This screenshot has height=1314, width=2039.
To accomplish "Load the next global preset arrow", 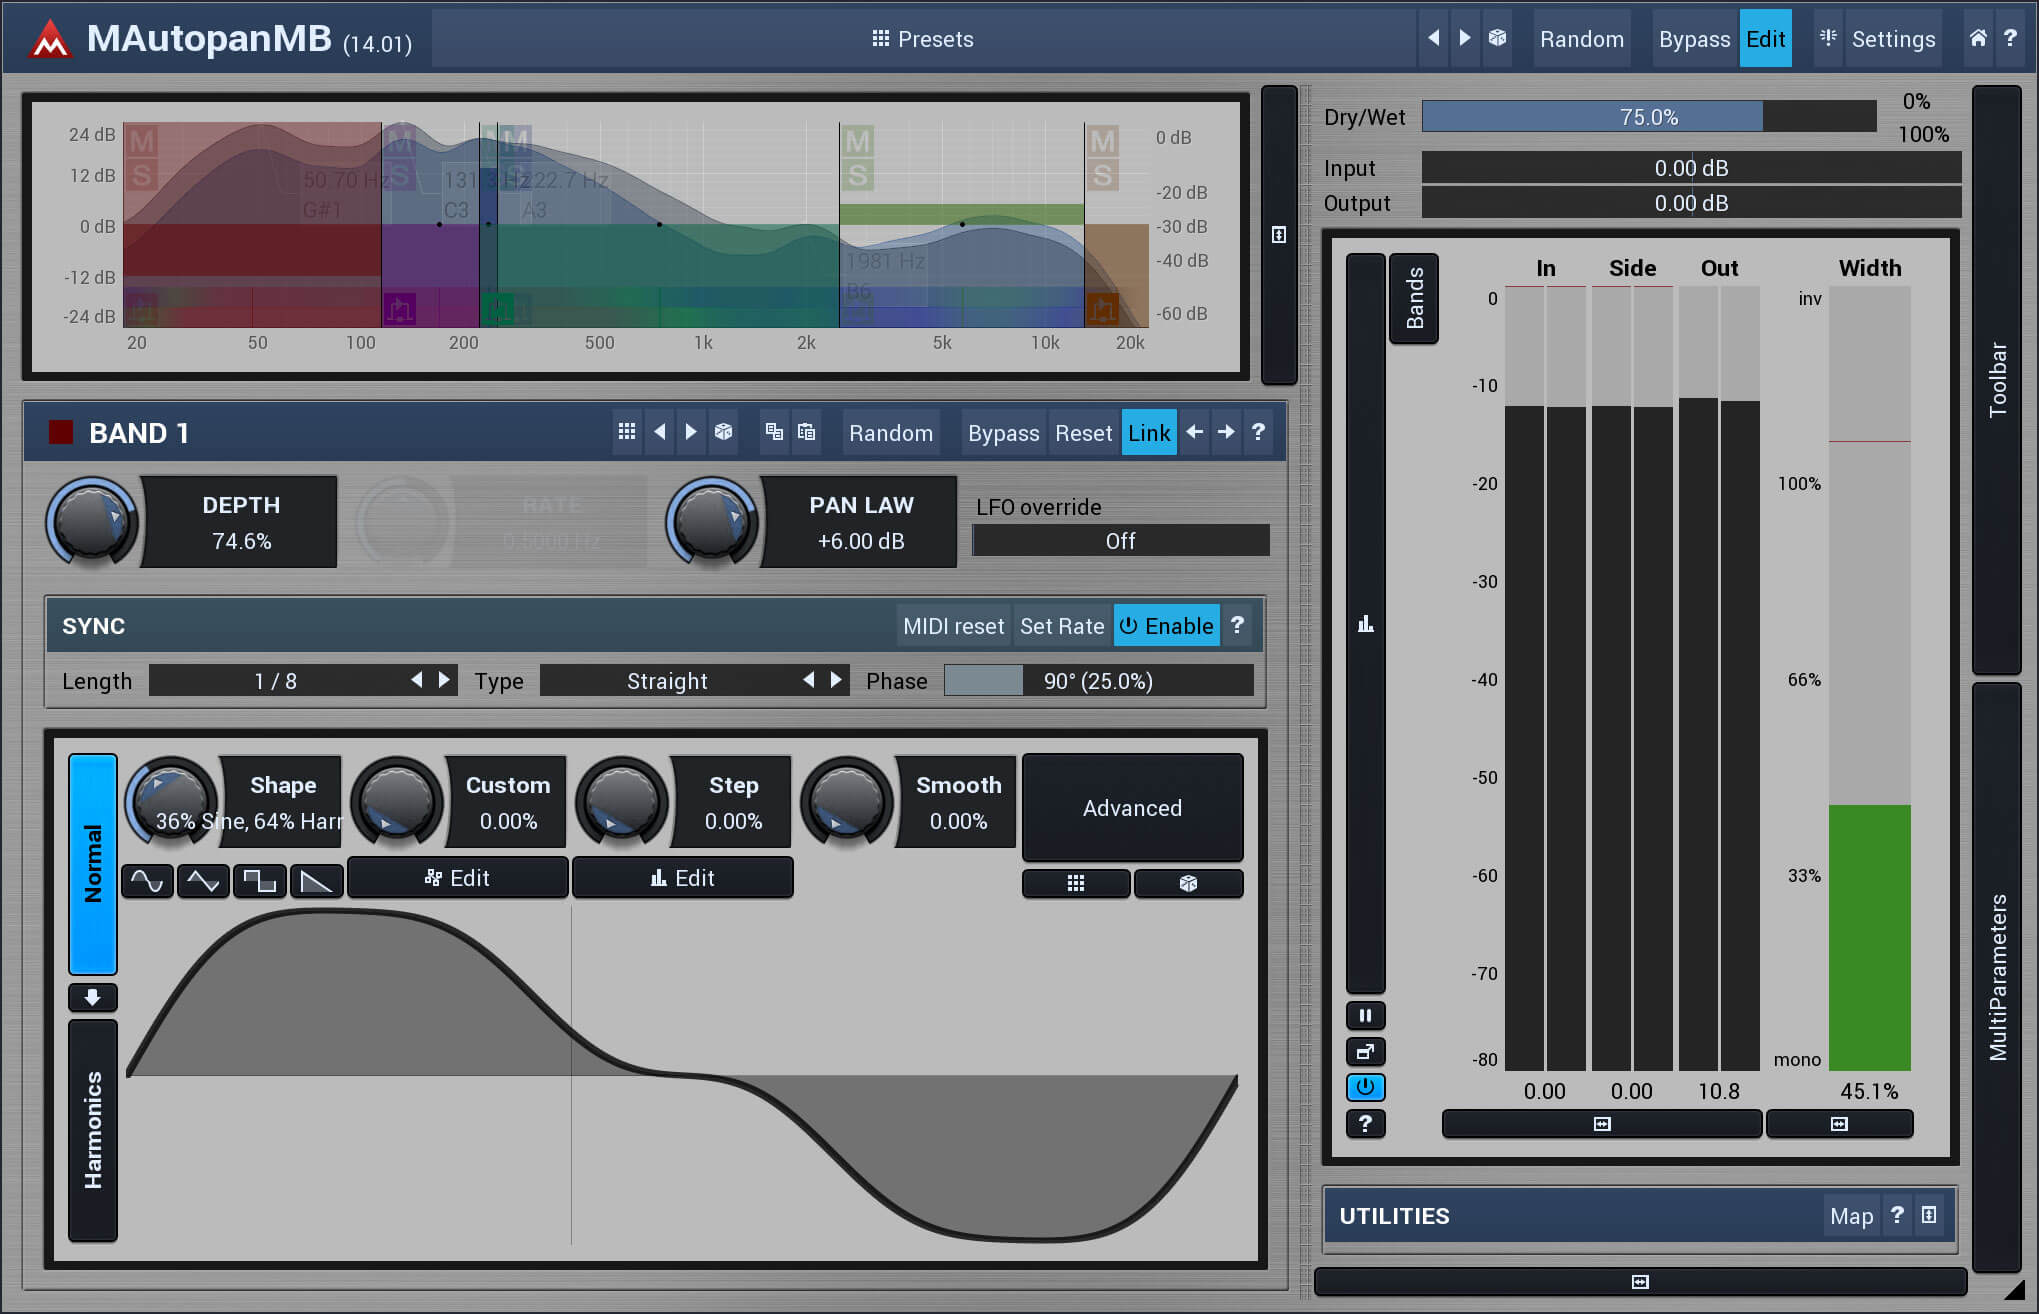I will point(1465,38).
